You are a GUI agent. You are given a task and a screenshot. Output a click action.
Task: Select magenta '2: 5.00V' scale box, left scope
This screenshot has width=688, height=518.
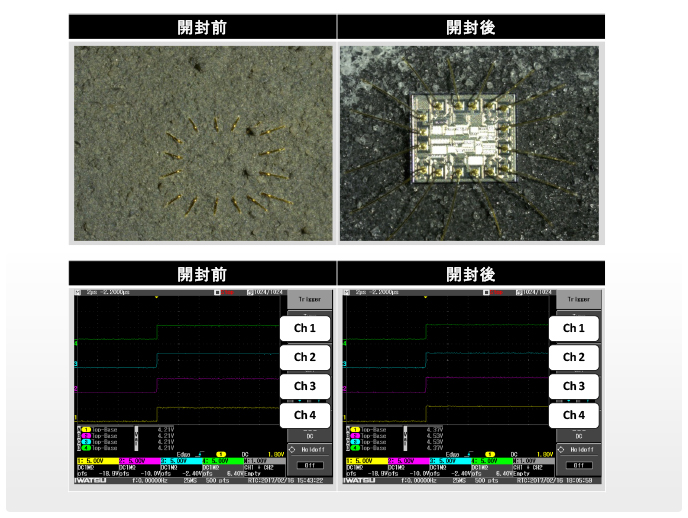139,461
